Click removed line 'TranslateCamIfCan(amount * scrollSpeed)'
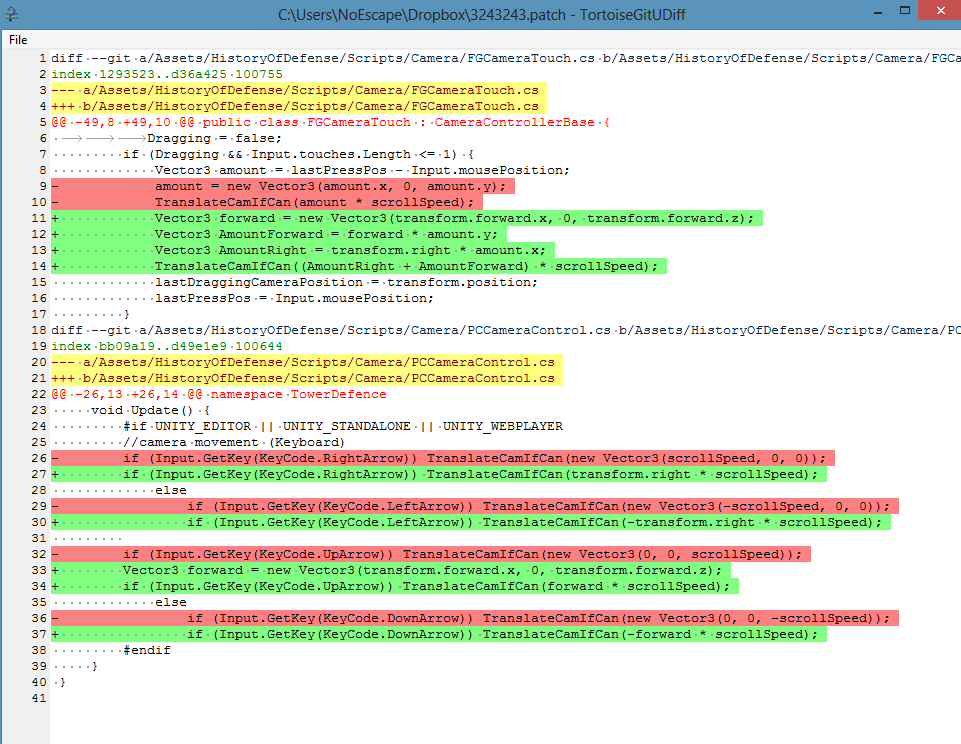Image resolution: width=961 pixels, height=744 pixels. point(267,202)
